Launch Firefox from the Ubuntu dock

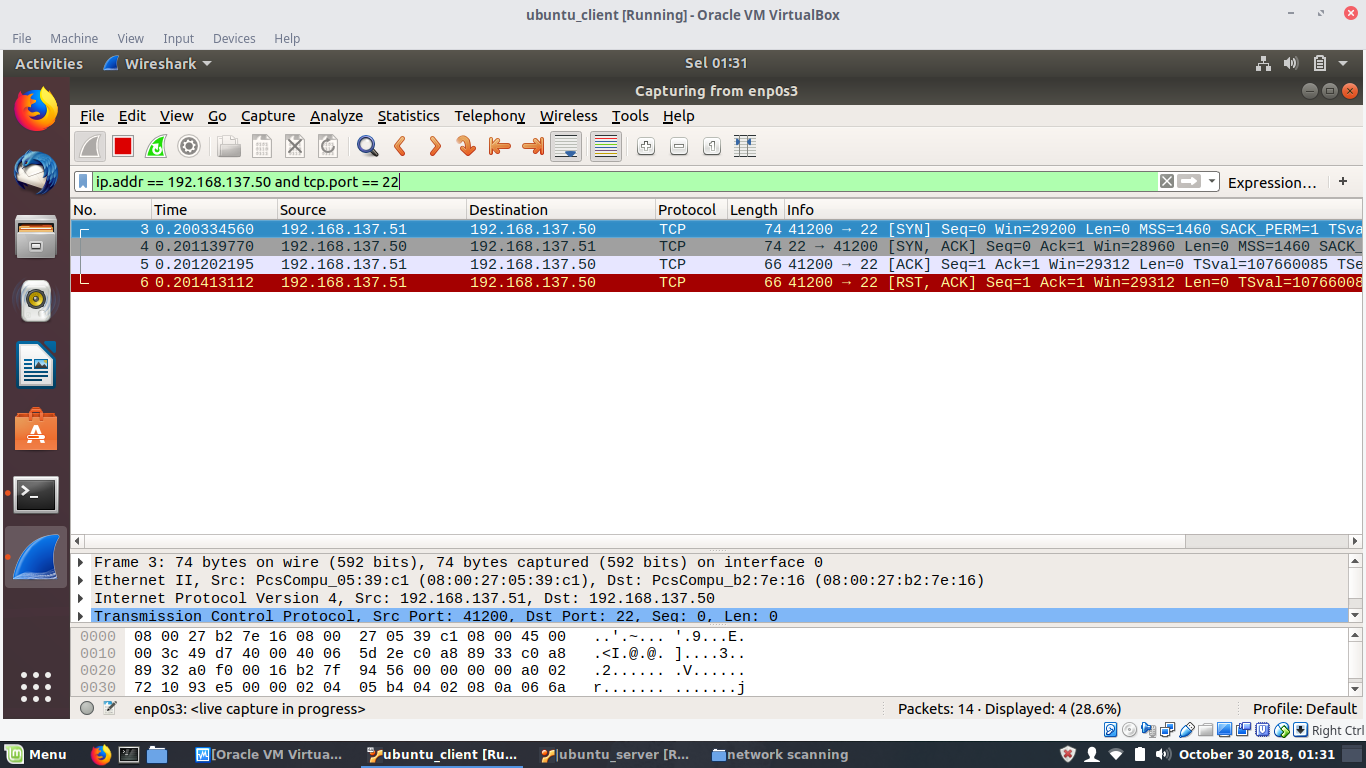click(x=36, y=109)
